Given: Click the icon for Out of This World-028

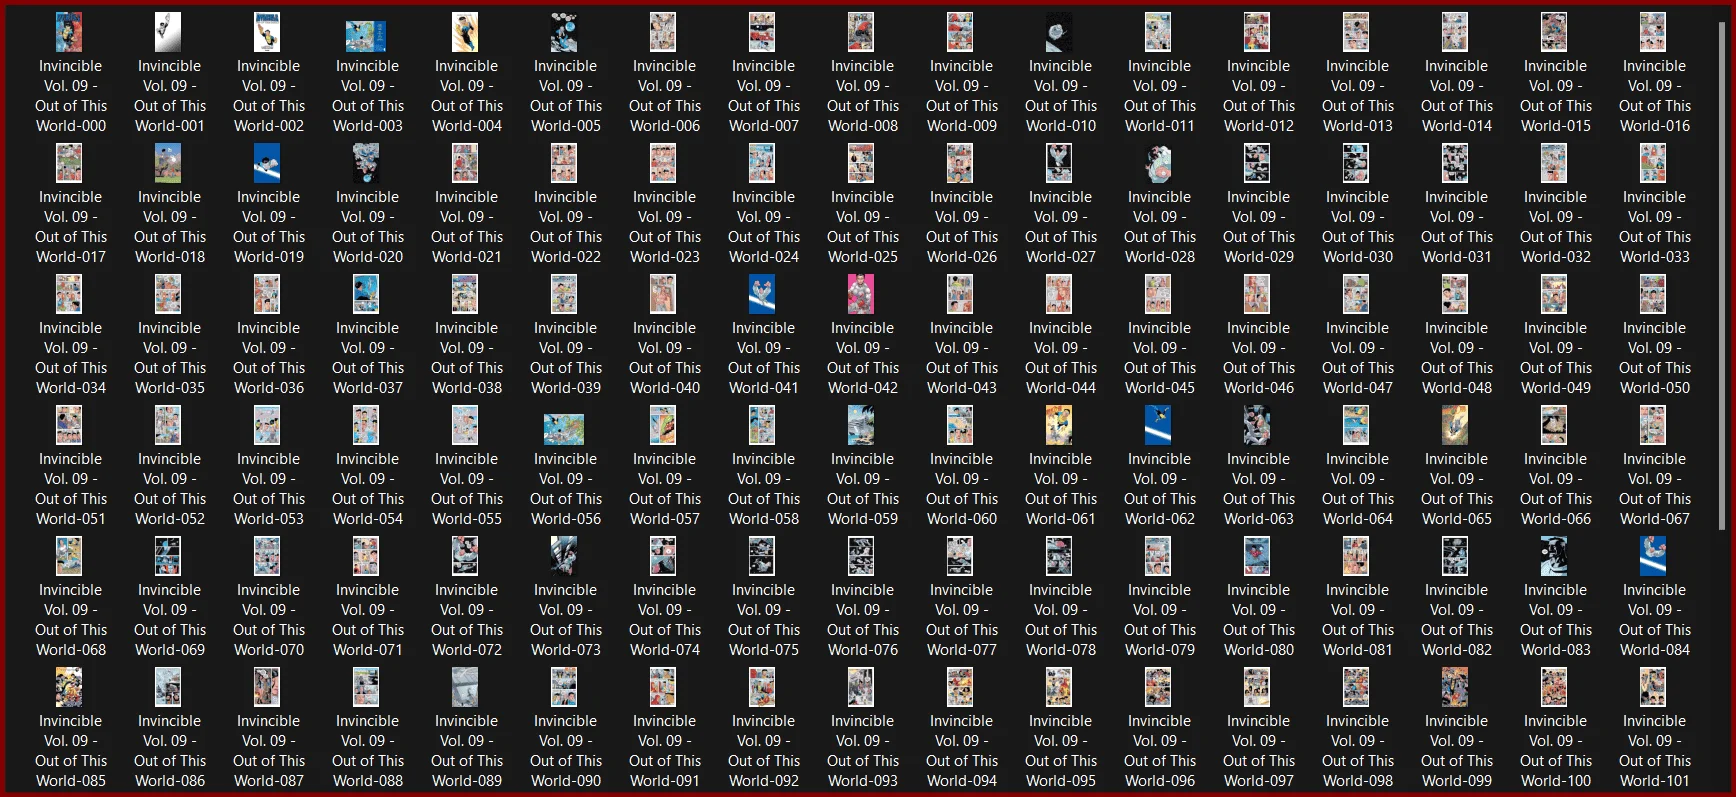Looking at the screenshot, I should [1158, 164].
